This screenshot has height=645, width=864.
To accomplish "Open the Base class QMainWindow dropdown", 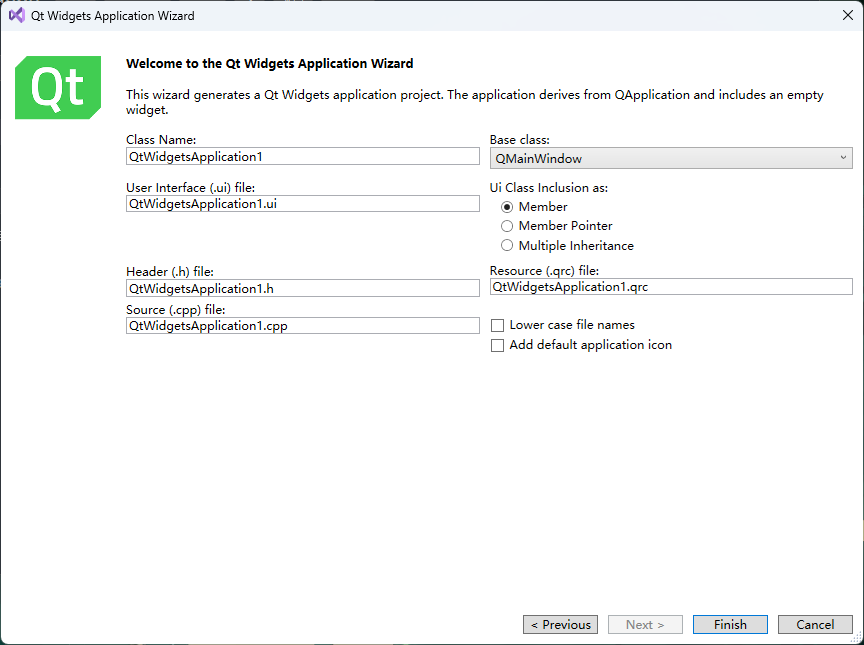I will tap(671, 159).
